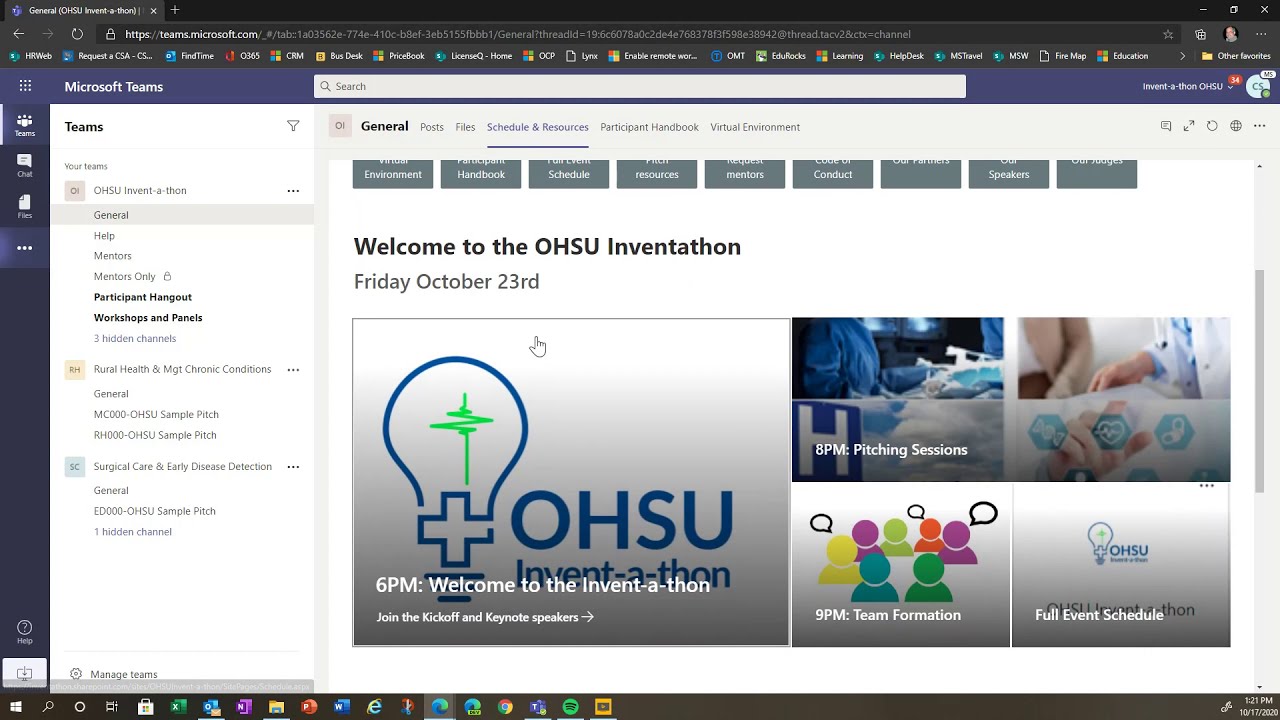This screenshot has height=720, width=1280.
Task: Show the tab conversation icon
Action: click(x=1166, y=126)
